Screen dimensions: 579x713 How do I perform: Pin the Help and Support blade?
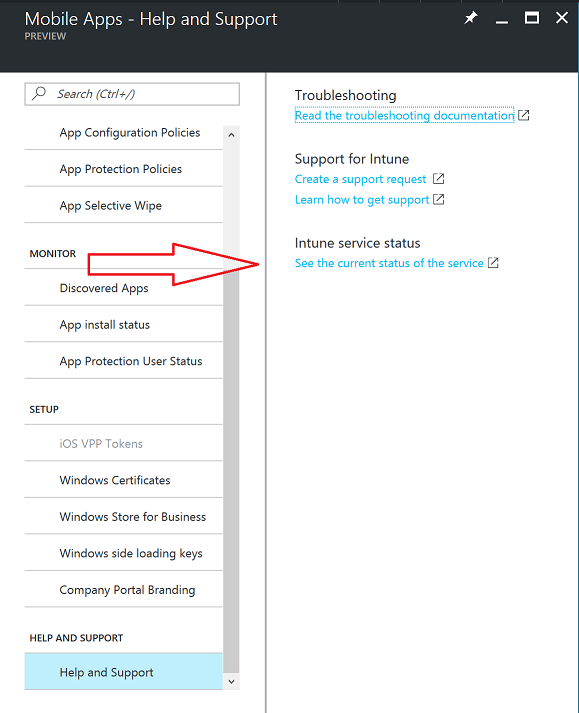(471, 18)
